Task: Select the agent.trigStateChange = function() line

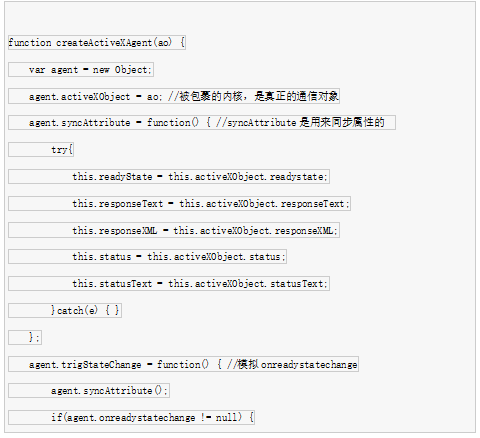Action: pos(183,364)
